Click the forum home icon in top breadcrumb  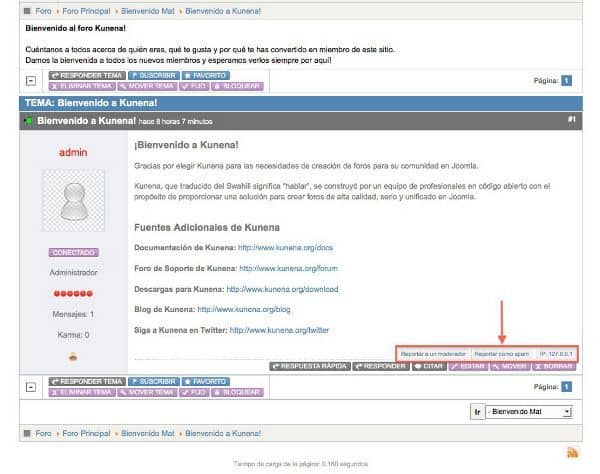27,11
